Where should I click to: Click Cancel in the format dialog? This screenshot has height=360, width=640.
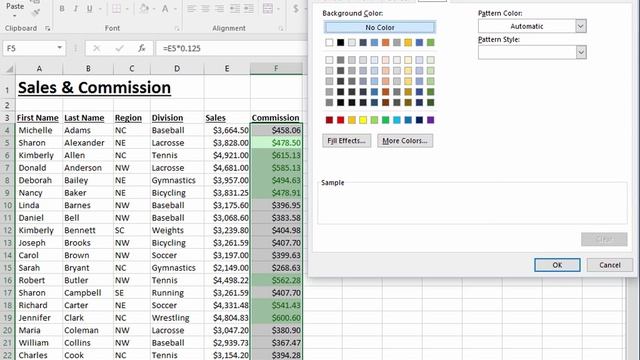pos(610,265)
